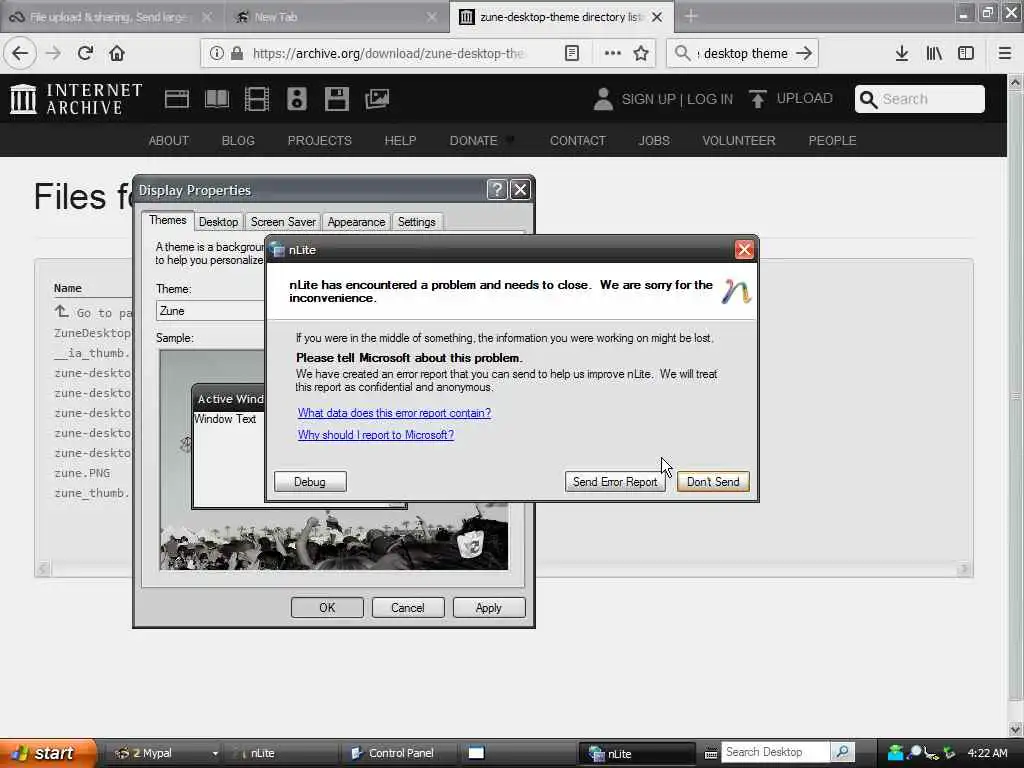The image size is (1024, 768).
Task: Click the zune.PNG file entry
Action: (82, 473)
